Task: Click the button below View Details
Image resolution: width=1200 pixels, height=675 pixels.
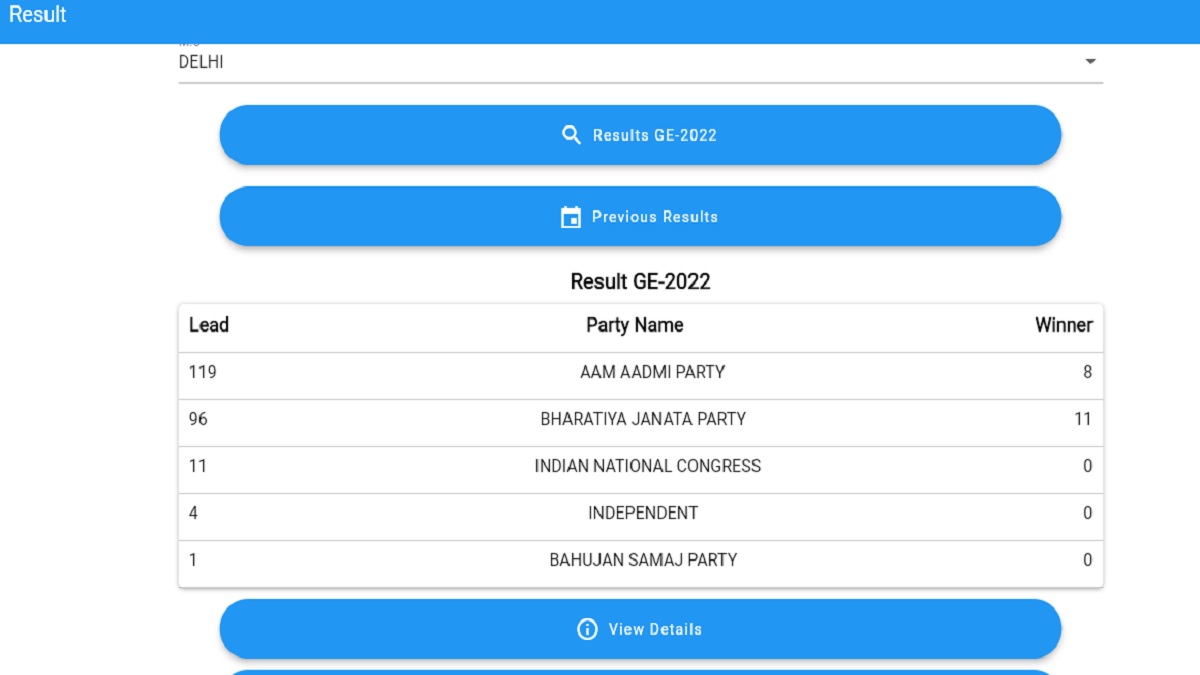Action: [x=640, y=671]
